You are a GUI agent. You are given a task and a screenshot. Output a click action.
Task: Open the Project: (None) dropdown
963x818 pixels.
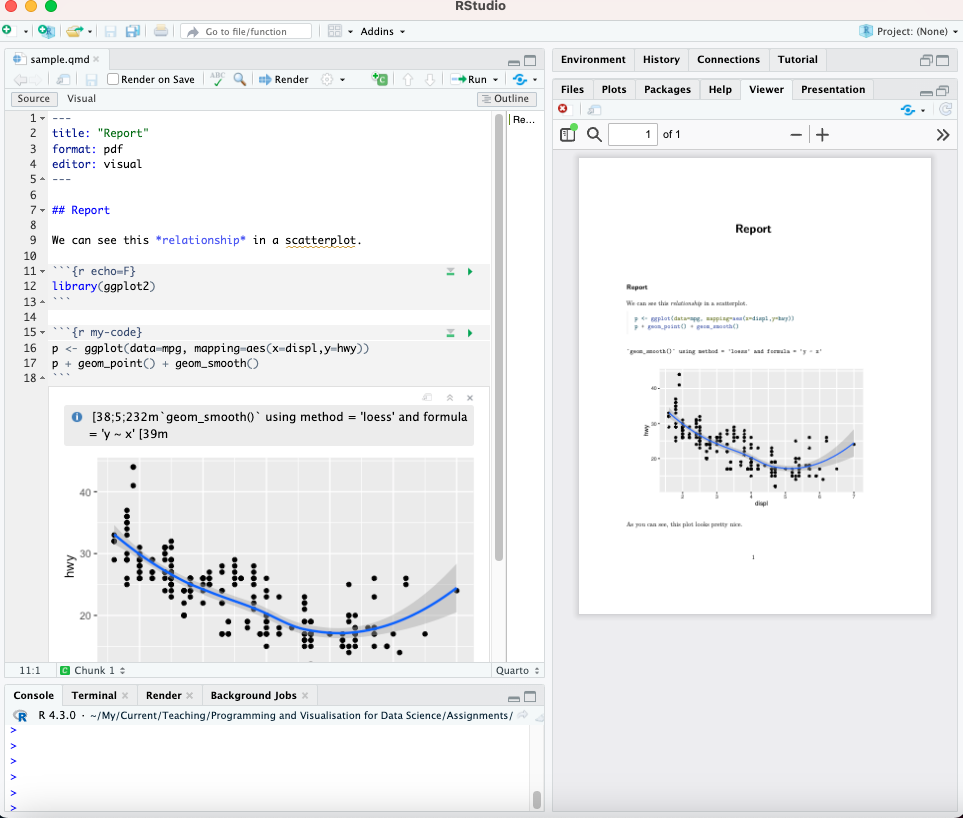(909, 31)
